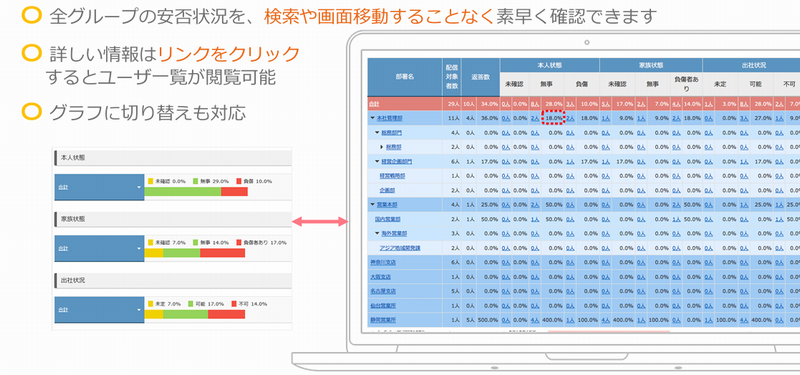Collapse the 営業本部 department row
Viewport: 800px width, 375px height.
click(x=373, y=205)
